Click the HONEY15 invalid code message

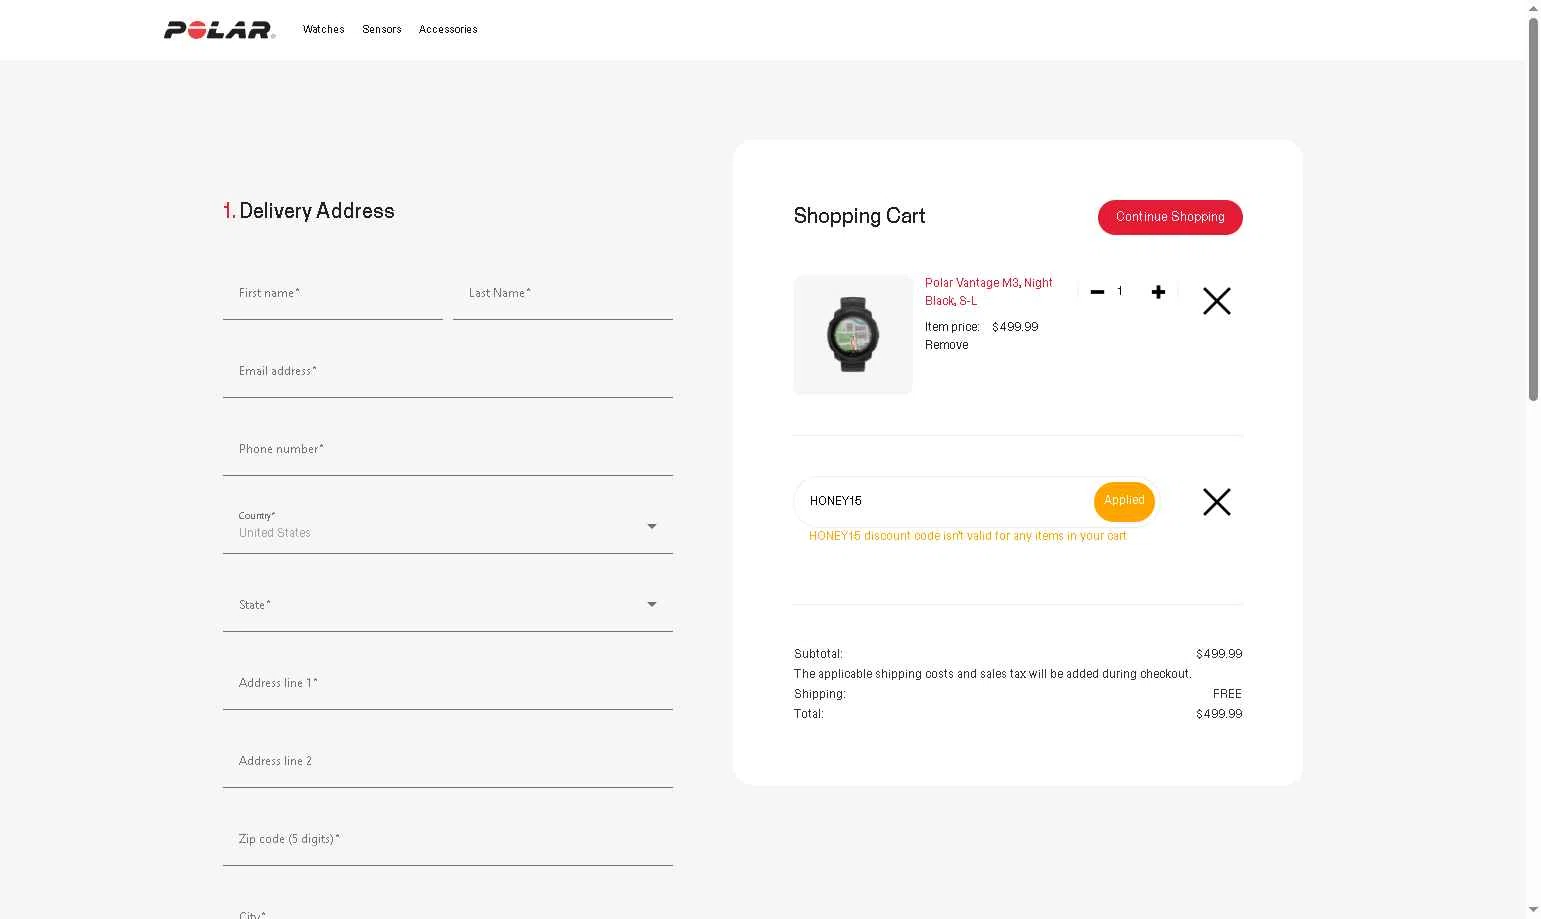point(968,536)
